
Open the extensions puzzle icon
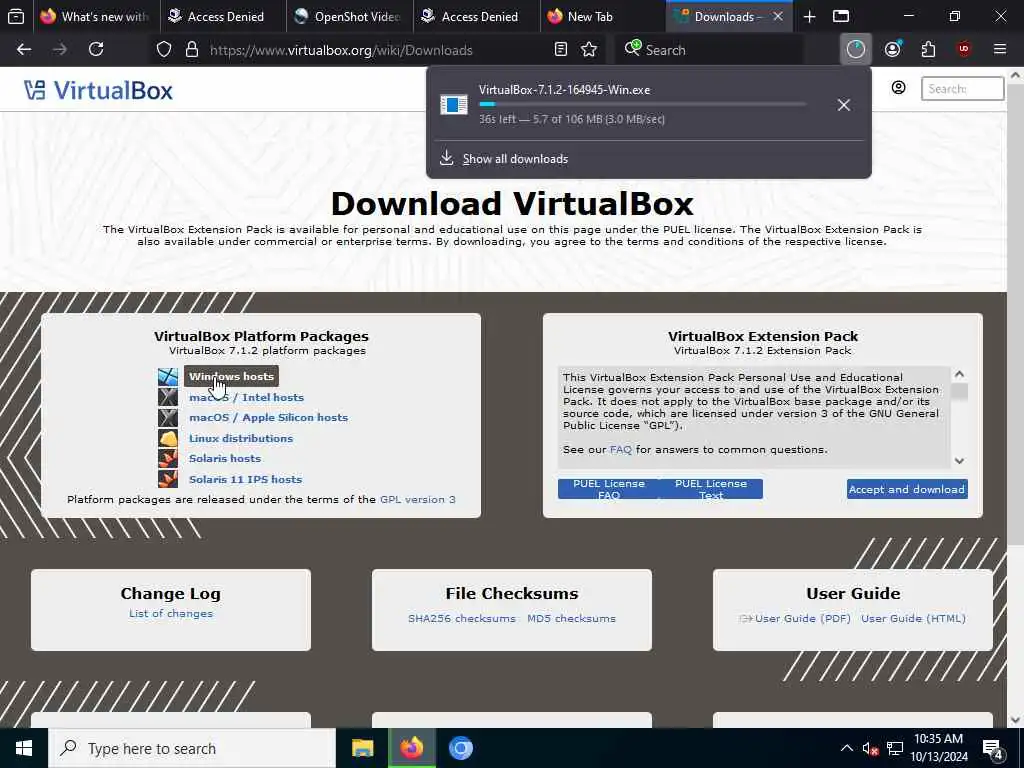(928, 50)
